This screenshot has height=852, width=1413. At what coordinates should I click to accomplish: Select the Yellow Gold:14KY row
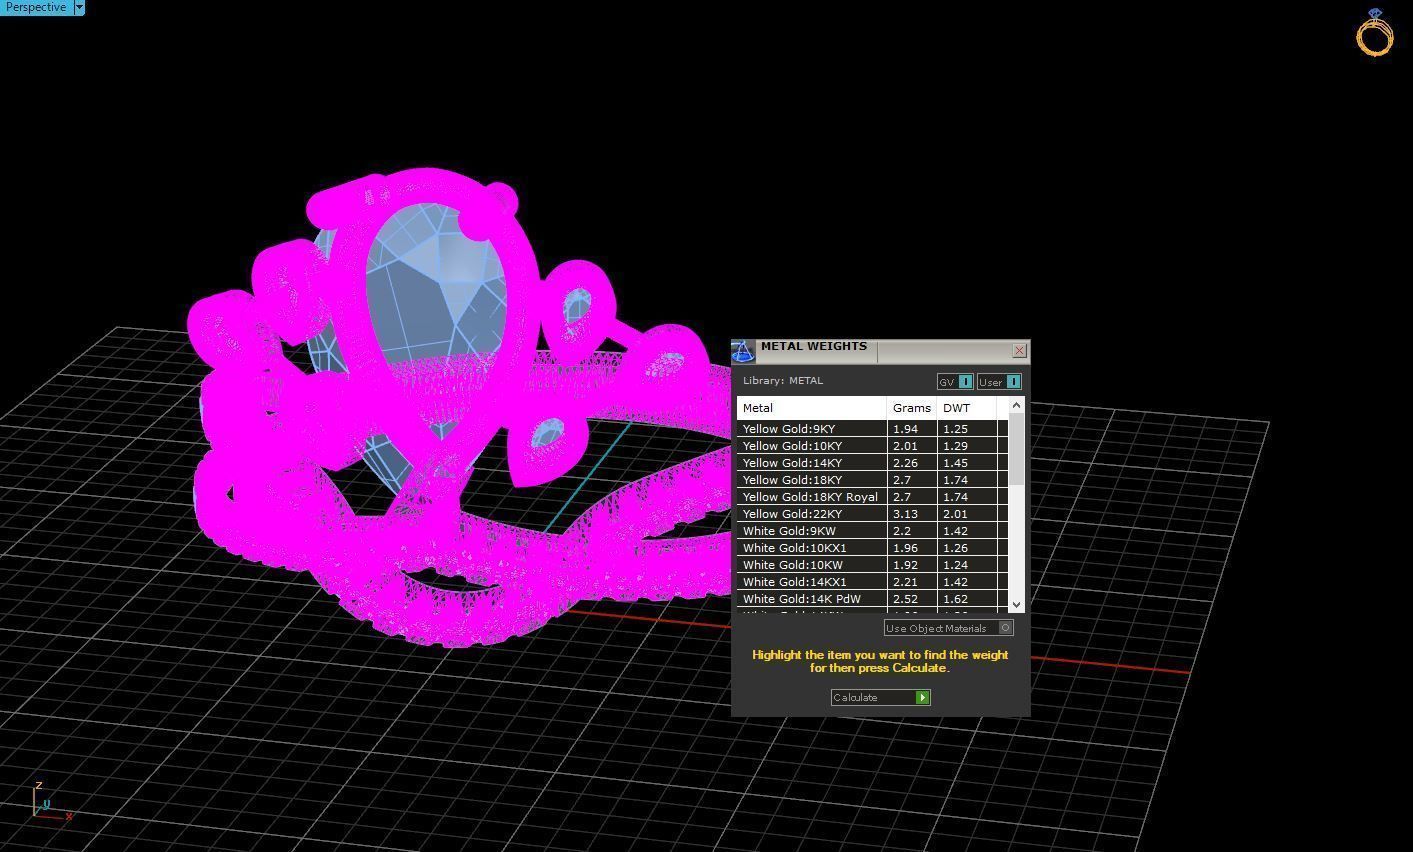coord(872,463)
